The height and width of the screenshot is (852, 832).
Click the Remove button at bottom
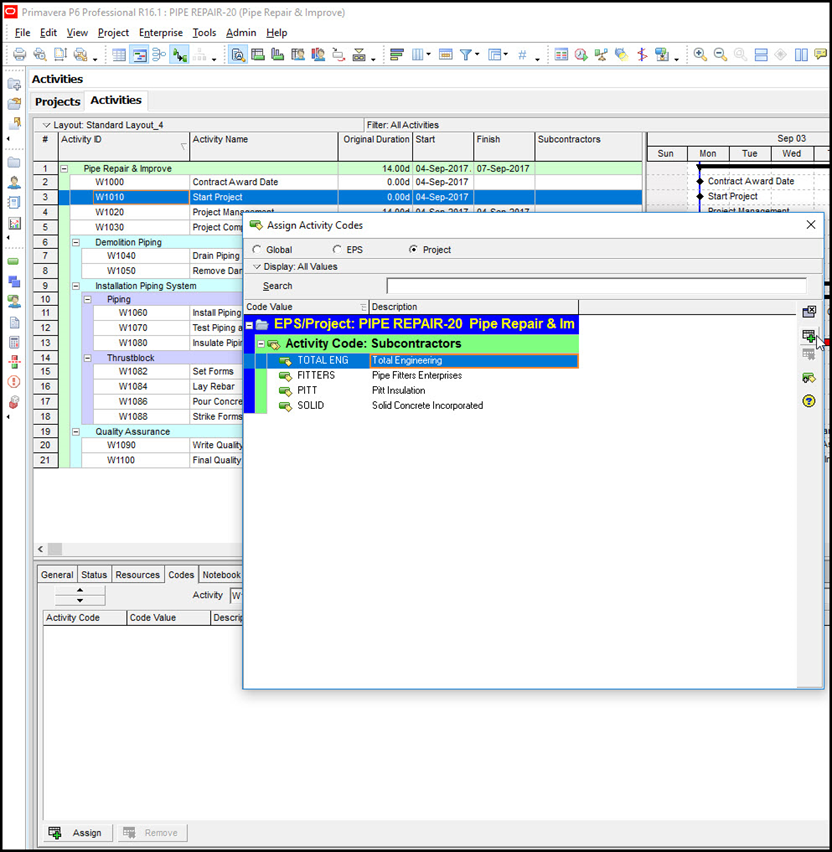(x=152, y=832)
